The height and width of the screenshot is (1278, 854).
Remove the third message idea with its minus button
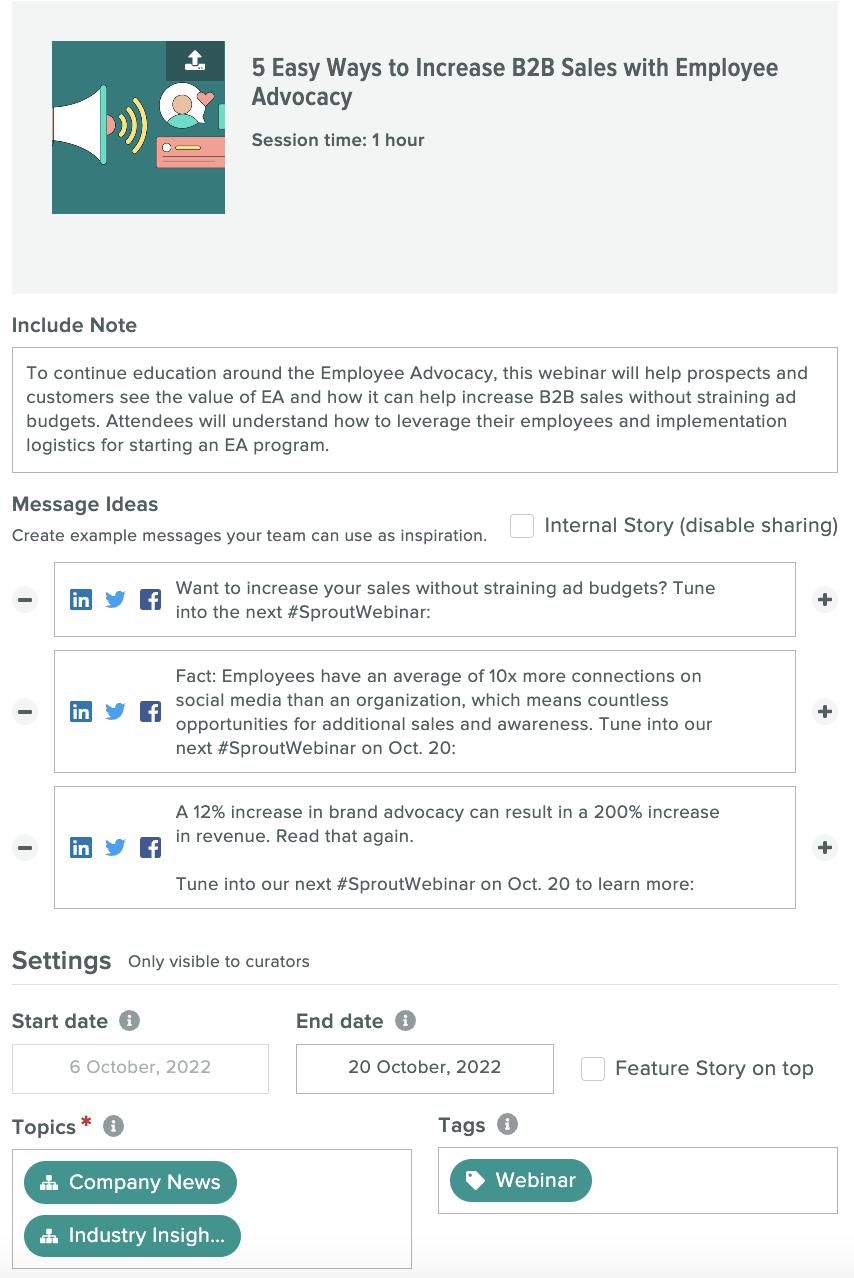pyautogui.click(x=26, y=848)
